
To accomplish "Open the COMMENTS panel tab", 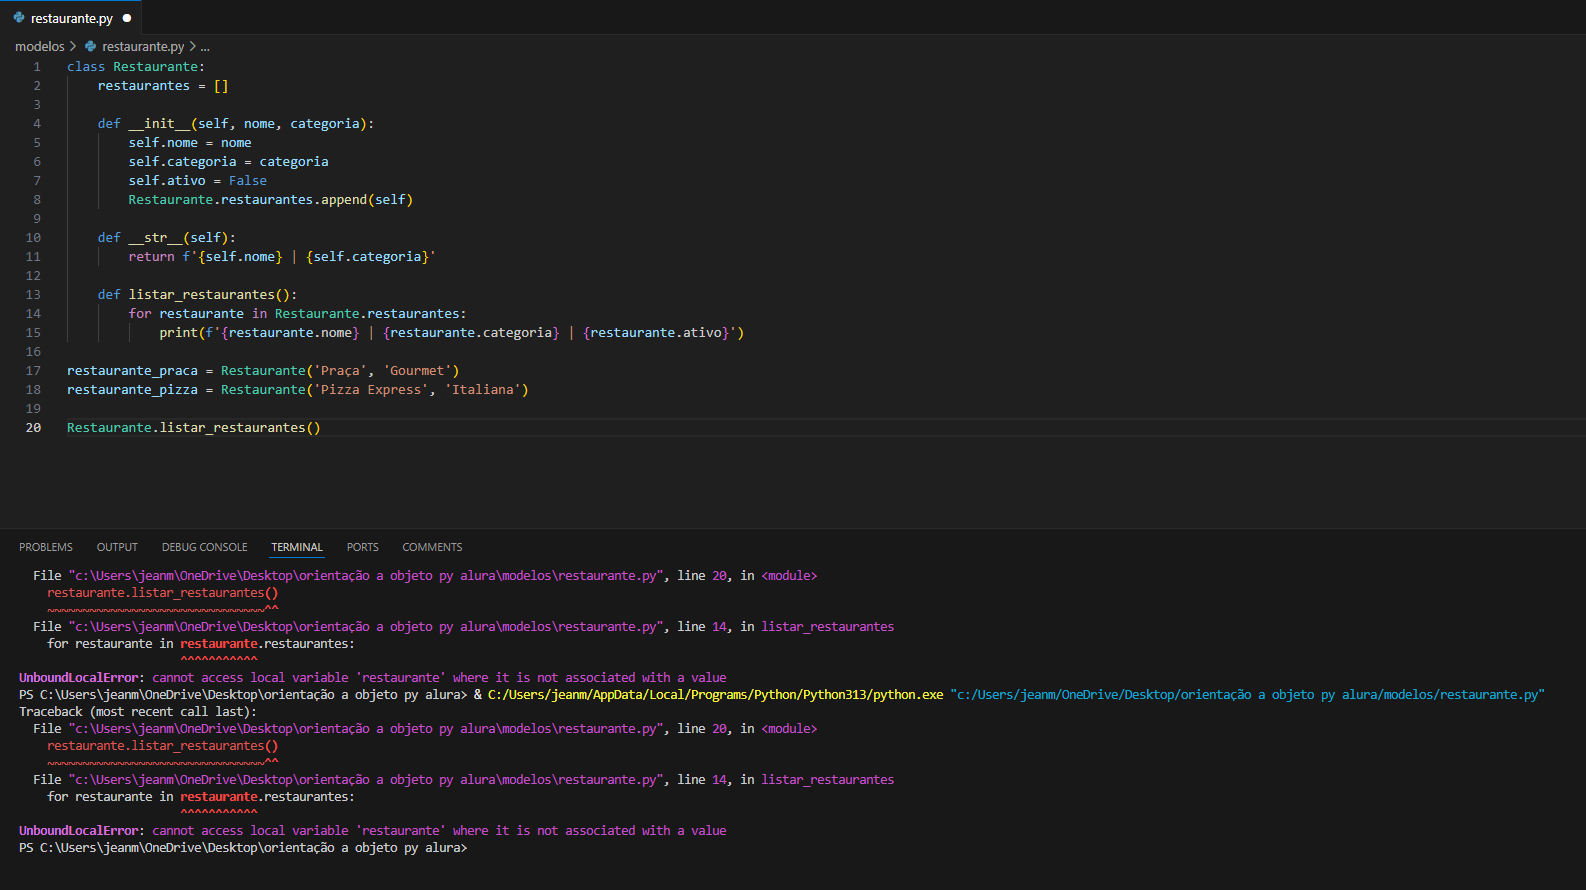I will pos(432,547).
